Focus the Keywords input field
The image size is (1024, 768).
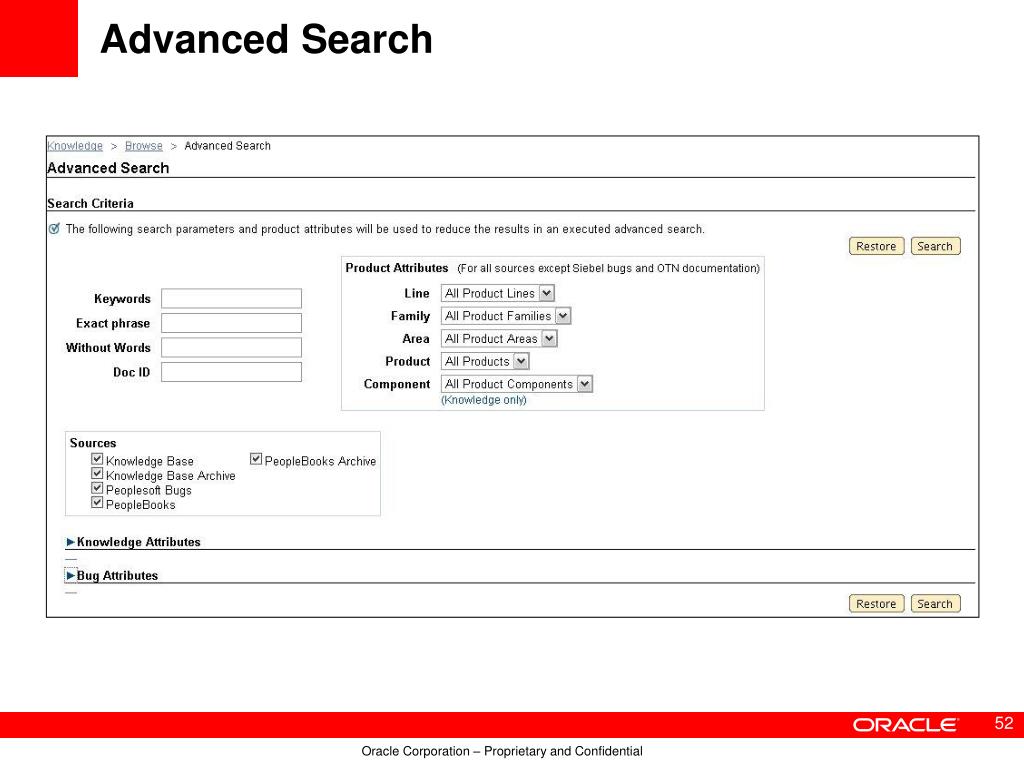pos(231,298)
